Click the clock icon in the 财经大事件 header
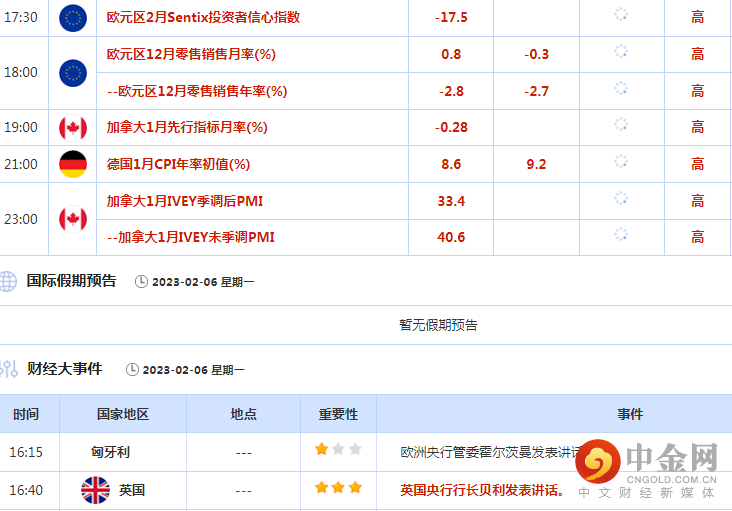The height and width of the screenshot is (511, 732). 132,370
